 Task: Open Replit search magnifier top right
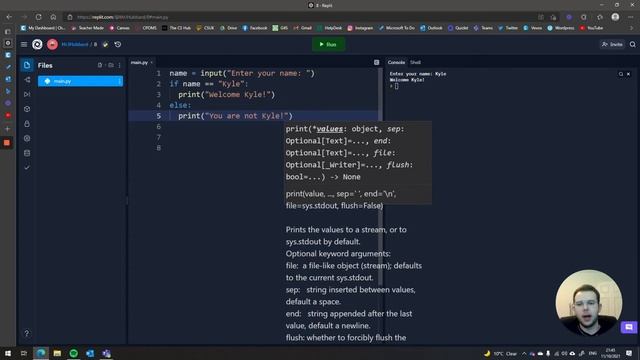(633, 44)
